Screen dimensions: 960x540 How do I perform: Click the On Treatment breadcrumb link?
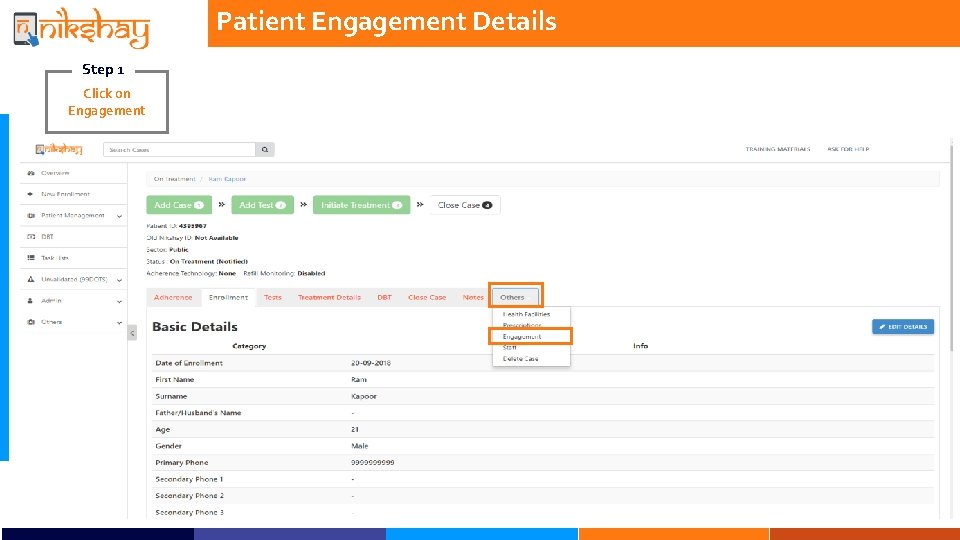coord(174,179)
